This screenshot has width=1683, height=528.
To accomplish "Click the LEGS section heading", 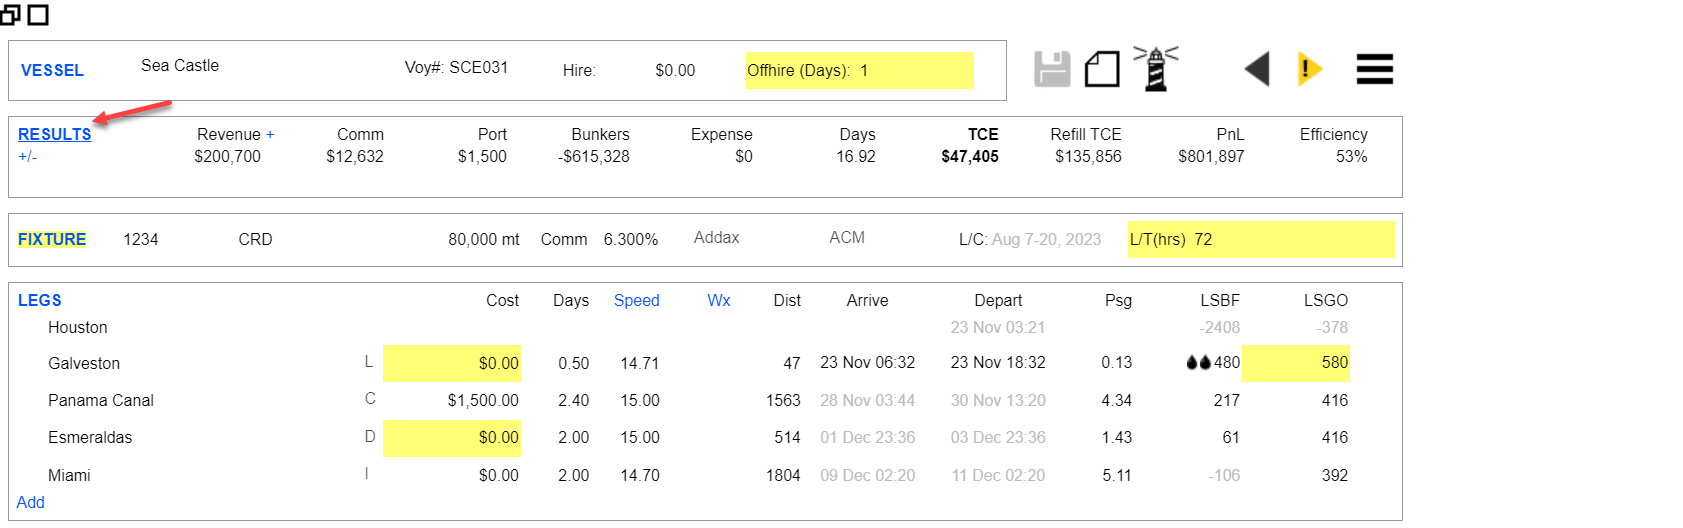I will (x=40, y=300).
